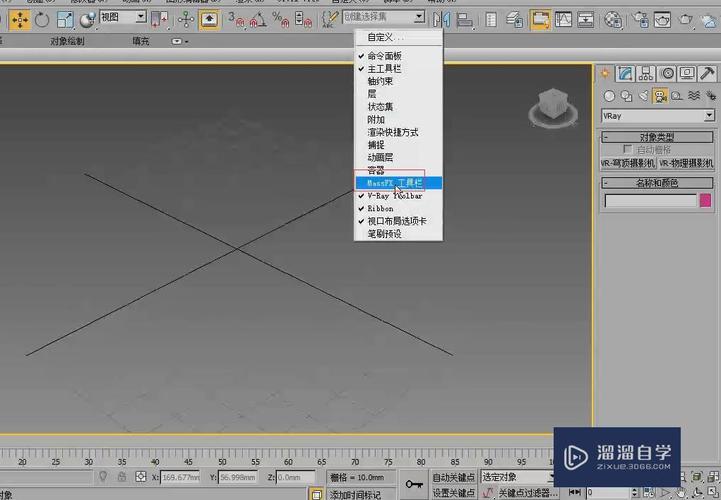Toggle the checked 主工具栏 menu entry
Image resolution: width=721 pixels, height=500 pixels.
point(398,69)
